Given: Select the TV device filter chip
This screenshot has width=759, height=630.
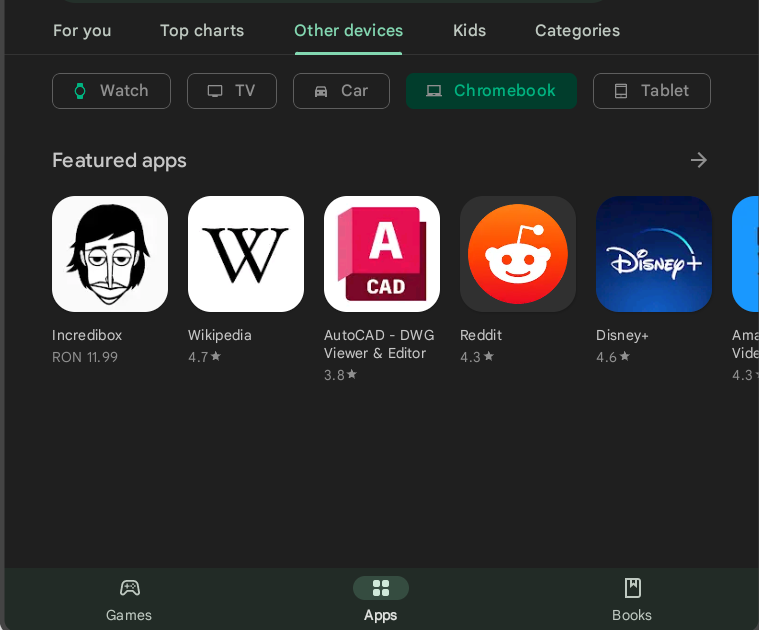Looking at the screenshot, I should [x=232, y=91].
